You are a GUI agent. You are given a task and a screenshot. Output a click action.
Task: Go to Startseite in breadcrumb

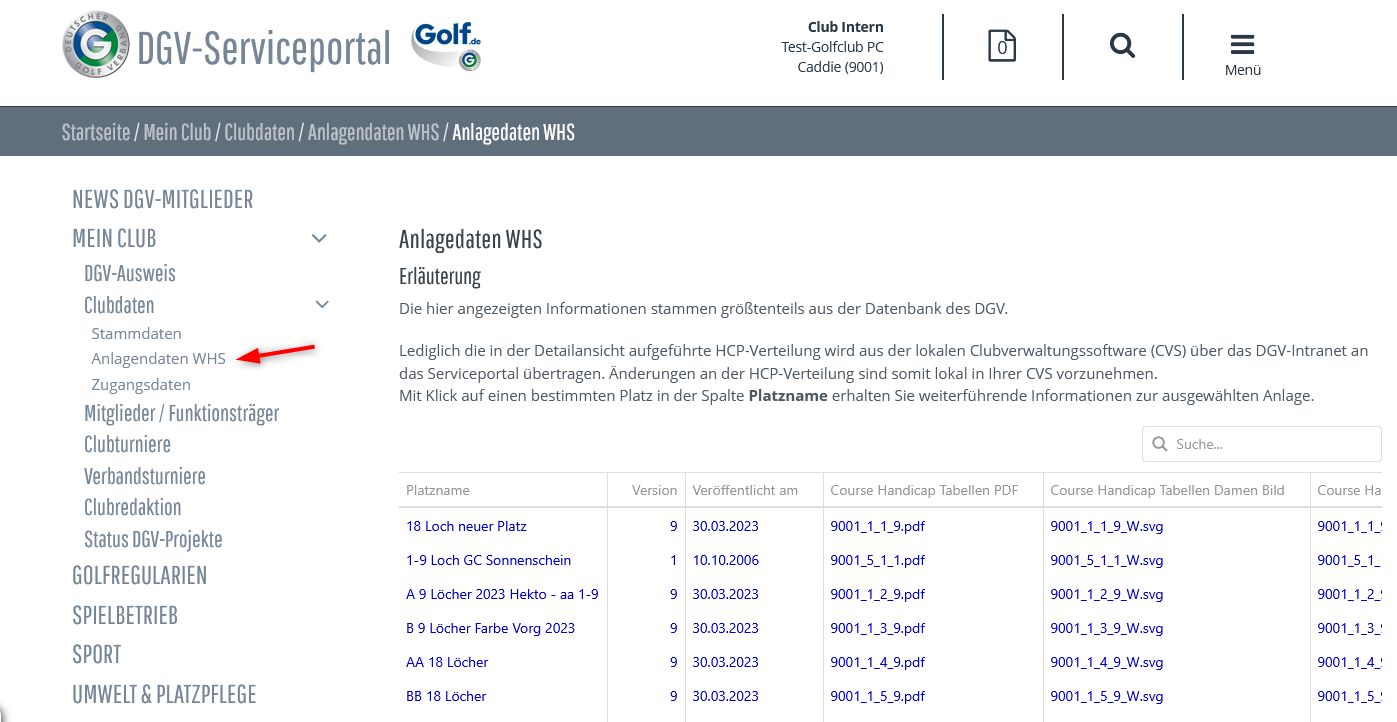[95, 132]
